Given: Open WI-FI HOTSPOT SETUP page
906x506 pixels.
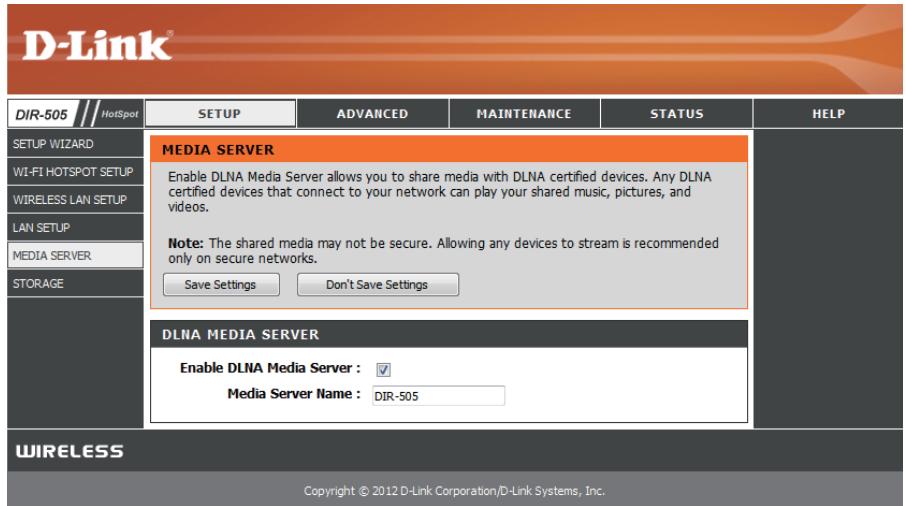Looking at the screenshot, I should point(75,172).
